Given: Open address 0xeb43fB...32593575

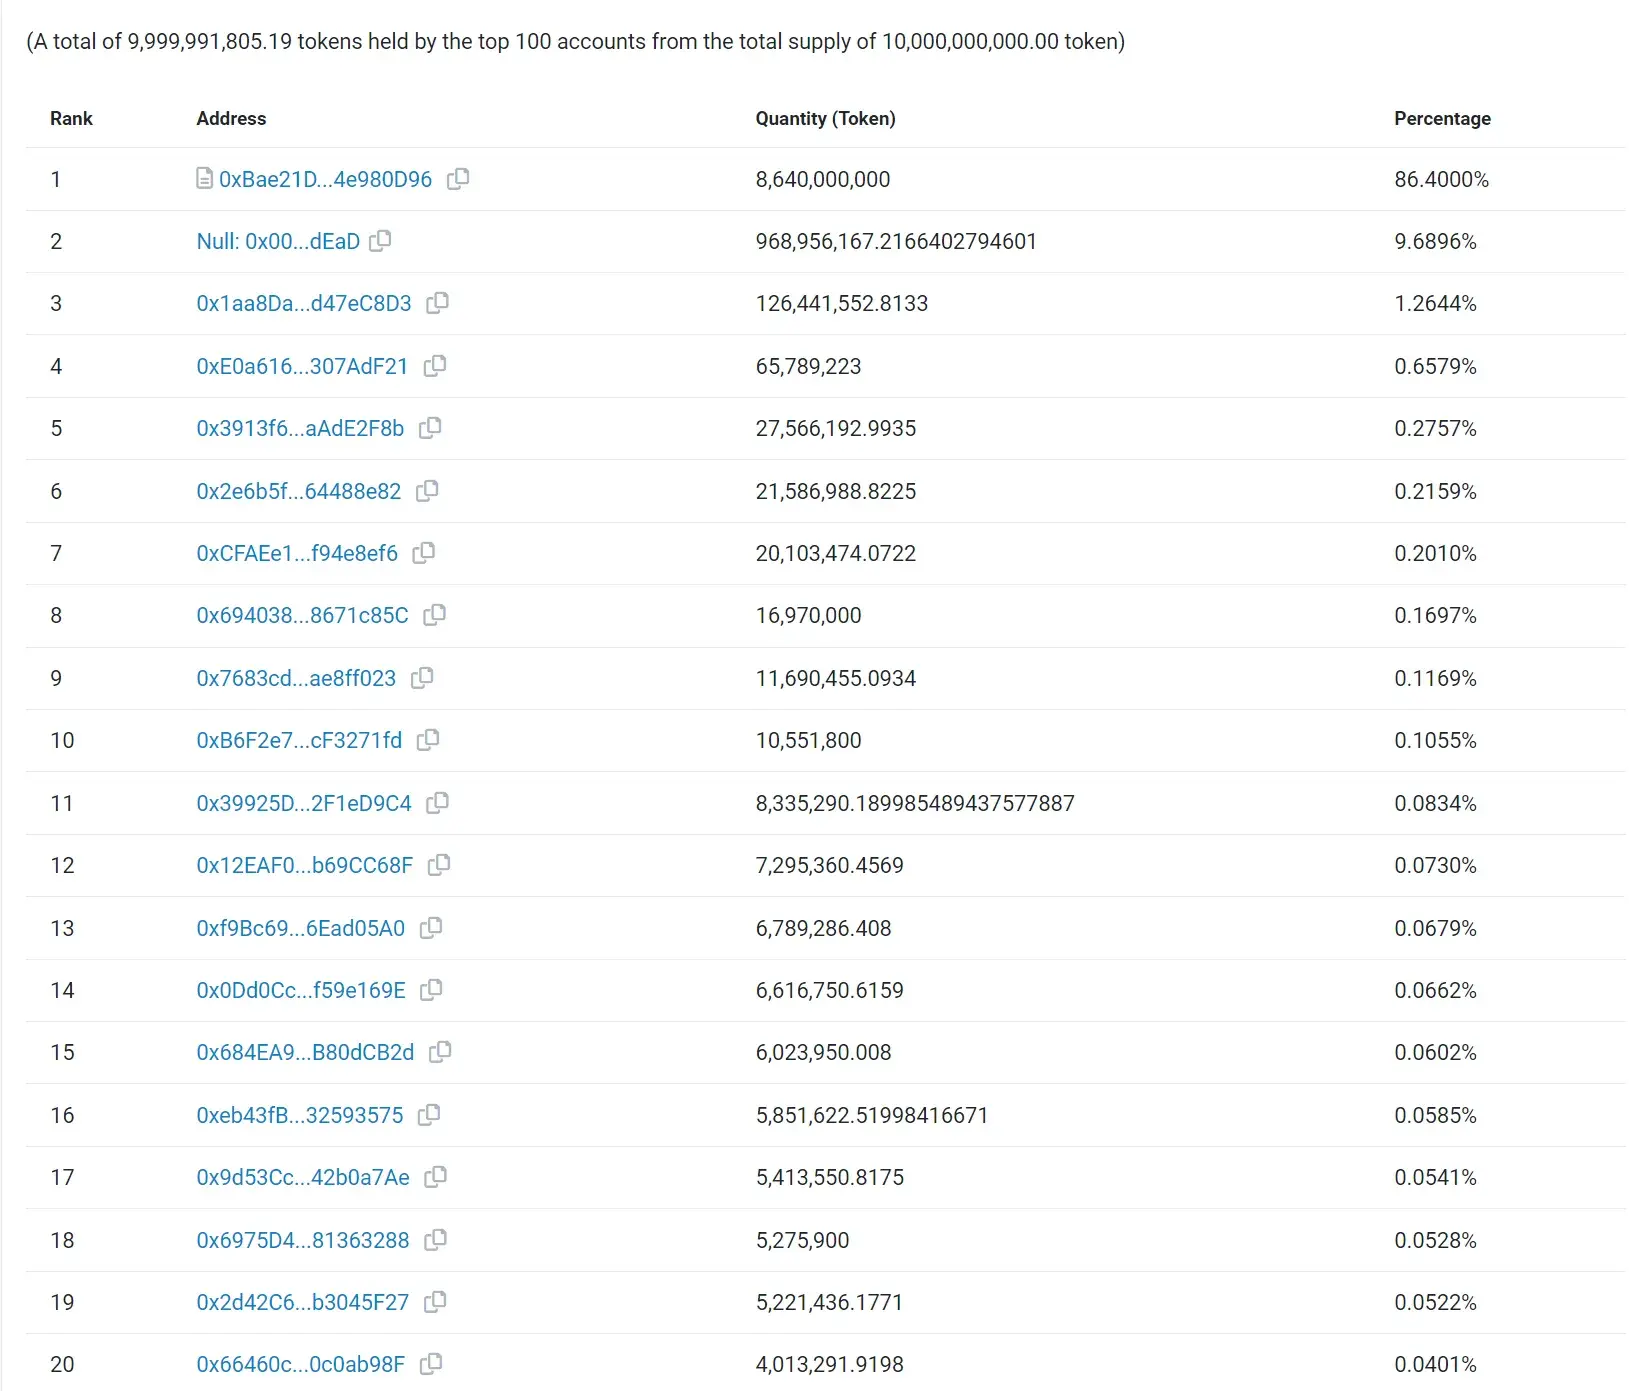Looking at the screenshot, I should [x=300, y=1115].
